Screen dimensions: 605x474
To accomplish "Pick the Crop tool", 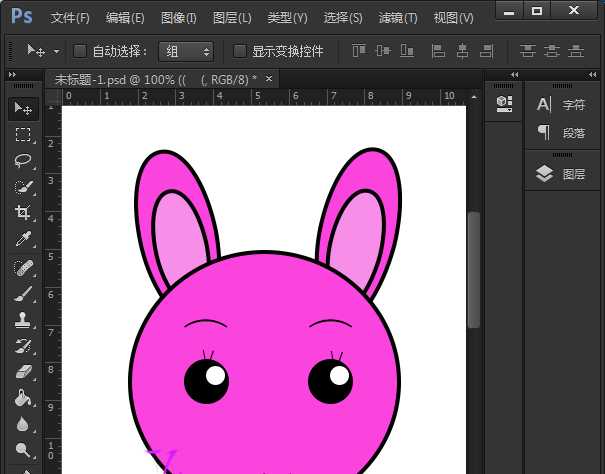I will pos(22,213).
